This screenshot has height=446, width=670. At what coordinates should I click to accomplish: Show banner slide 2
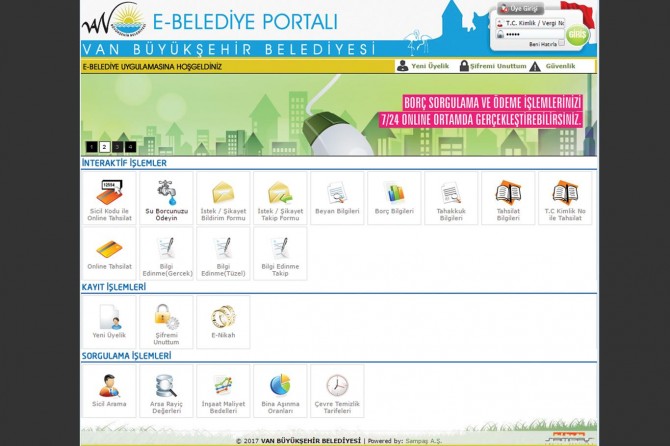click(x=105, y=147)
